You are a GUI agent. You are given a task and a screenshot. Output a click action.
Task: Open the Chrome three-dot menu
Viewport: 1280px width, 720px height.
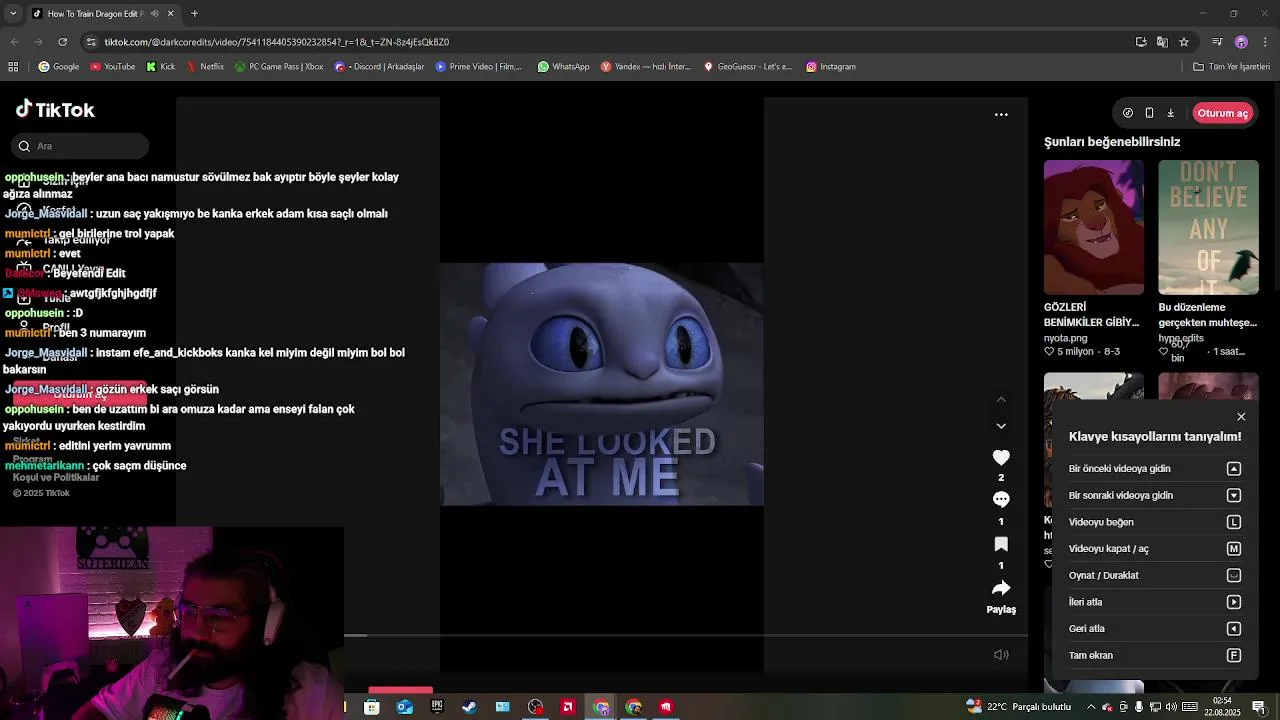click(x=1265, y=42)
